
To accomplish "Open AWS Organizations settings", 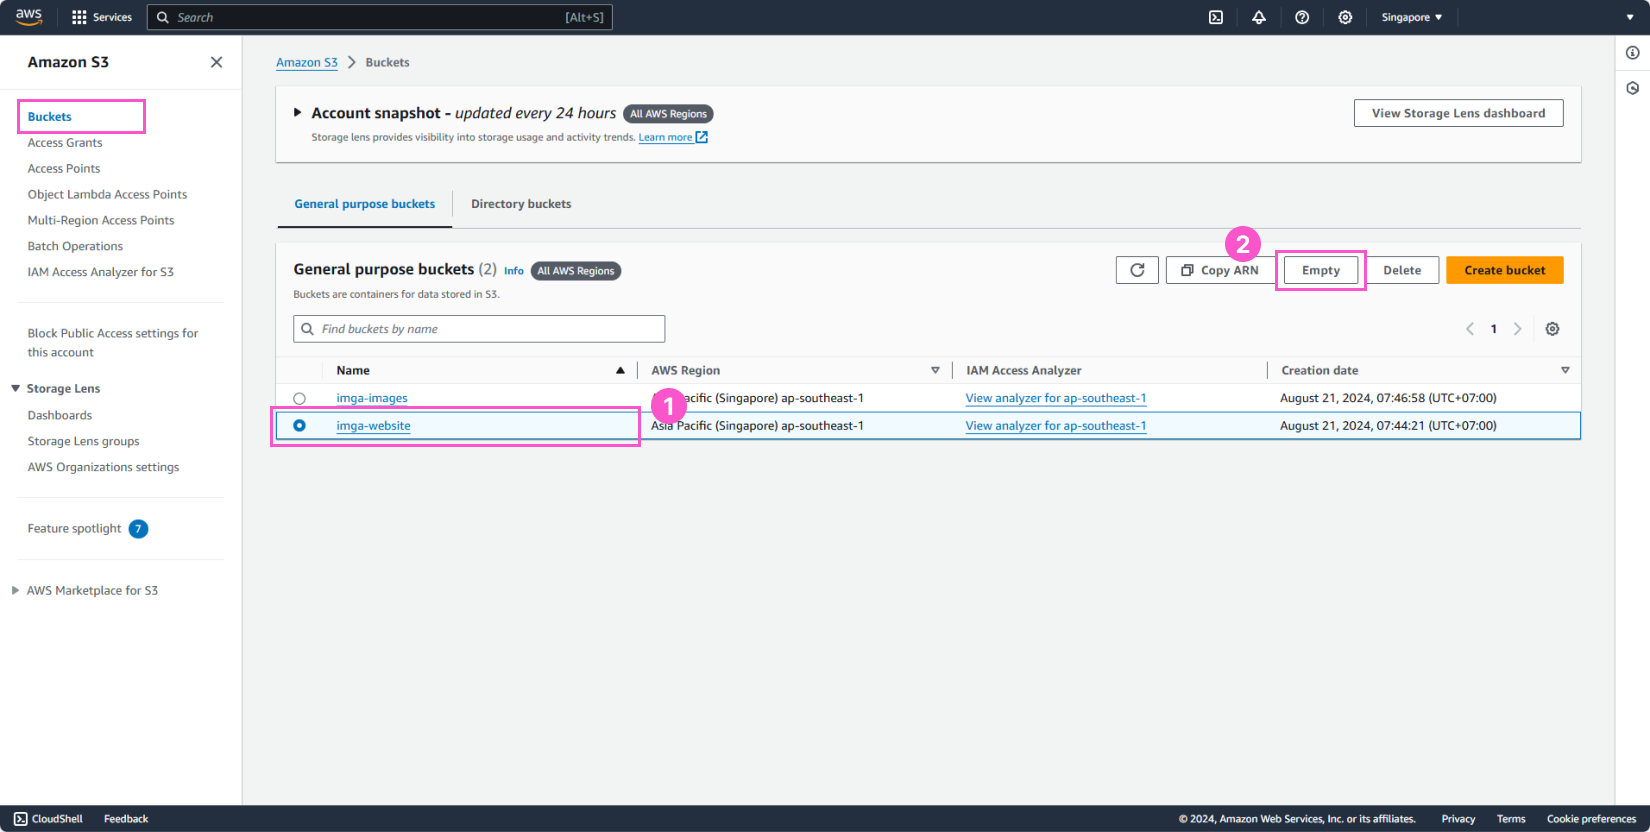I will [103, 467].
